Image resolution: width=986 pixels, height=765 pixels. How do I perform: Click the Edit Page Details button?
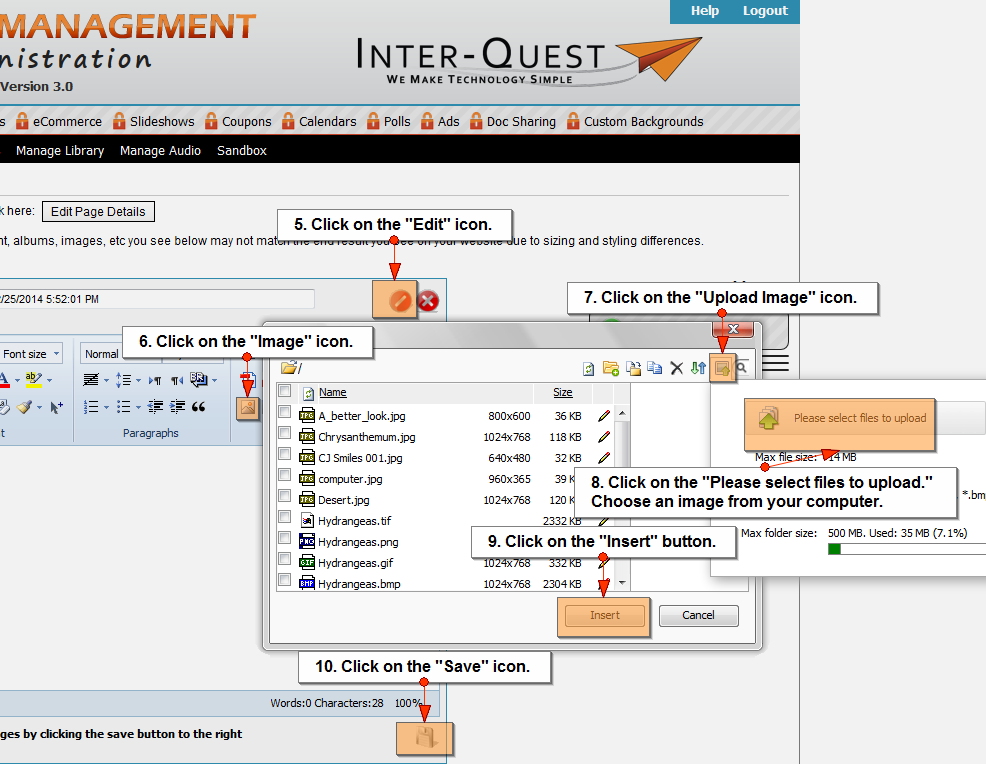[x=98, y=212]
